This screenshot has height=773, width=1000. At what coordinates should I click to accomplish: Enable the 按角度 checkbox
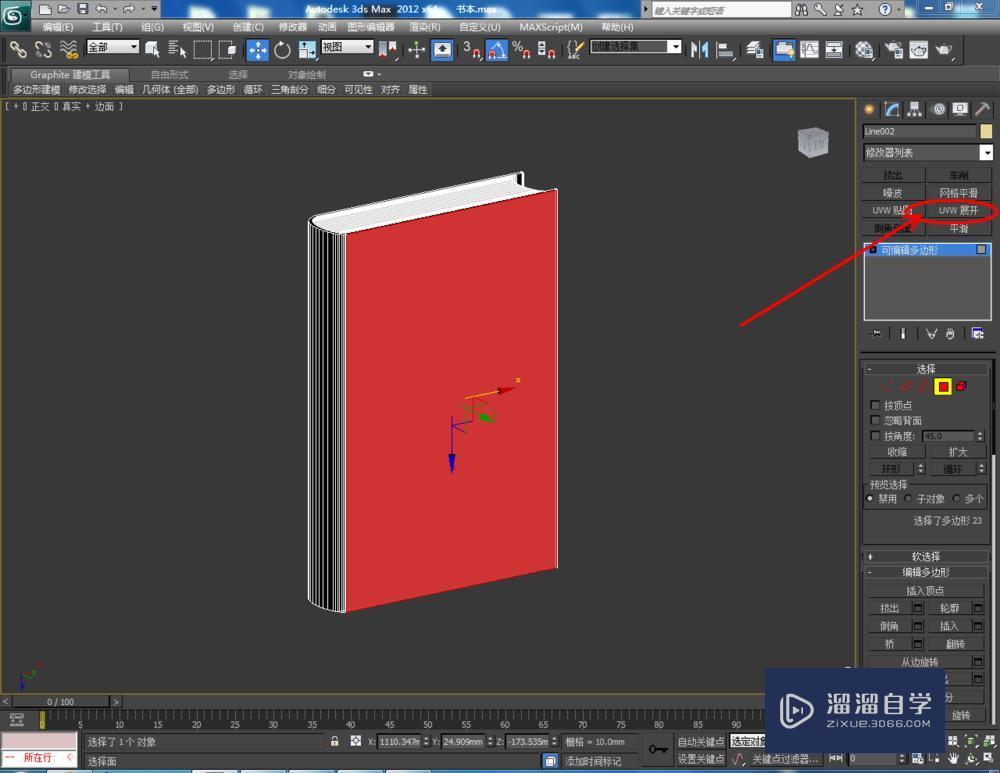(x=876, y=436)
